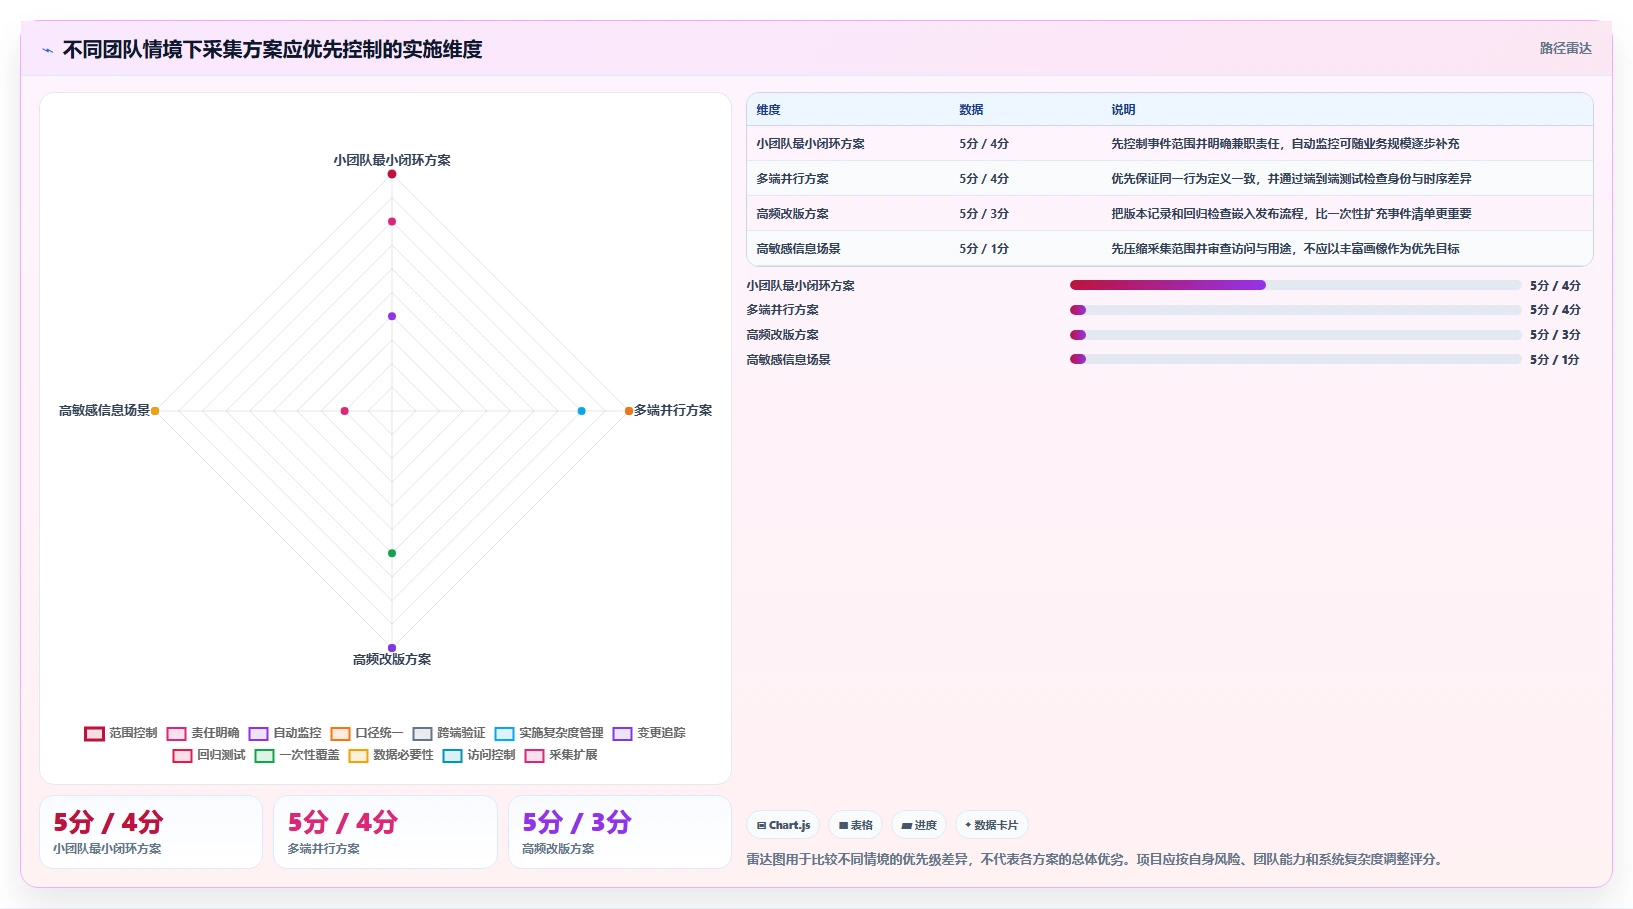The width and height of the screenshot is (1633, 909).
Task: Click the 5分 / 3分 value in table
Action: (984, 214)
